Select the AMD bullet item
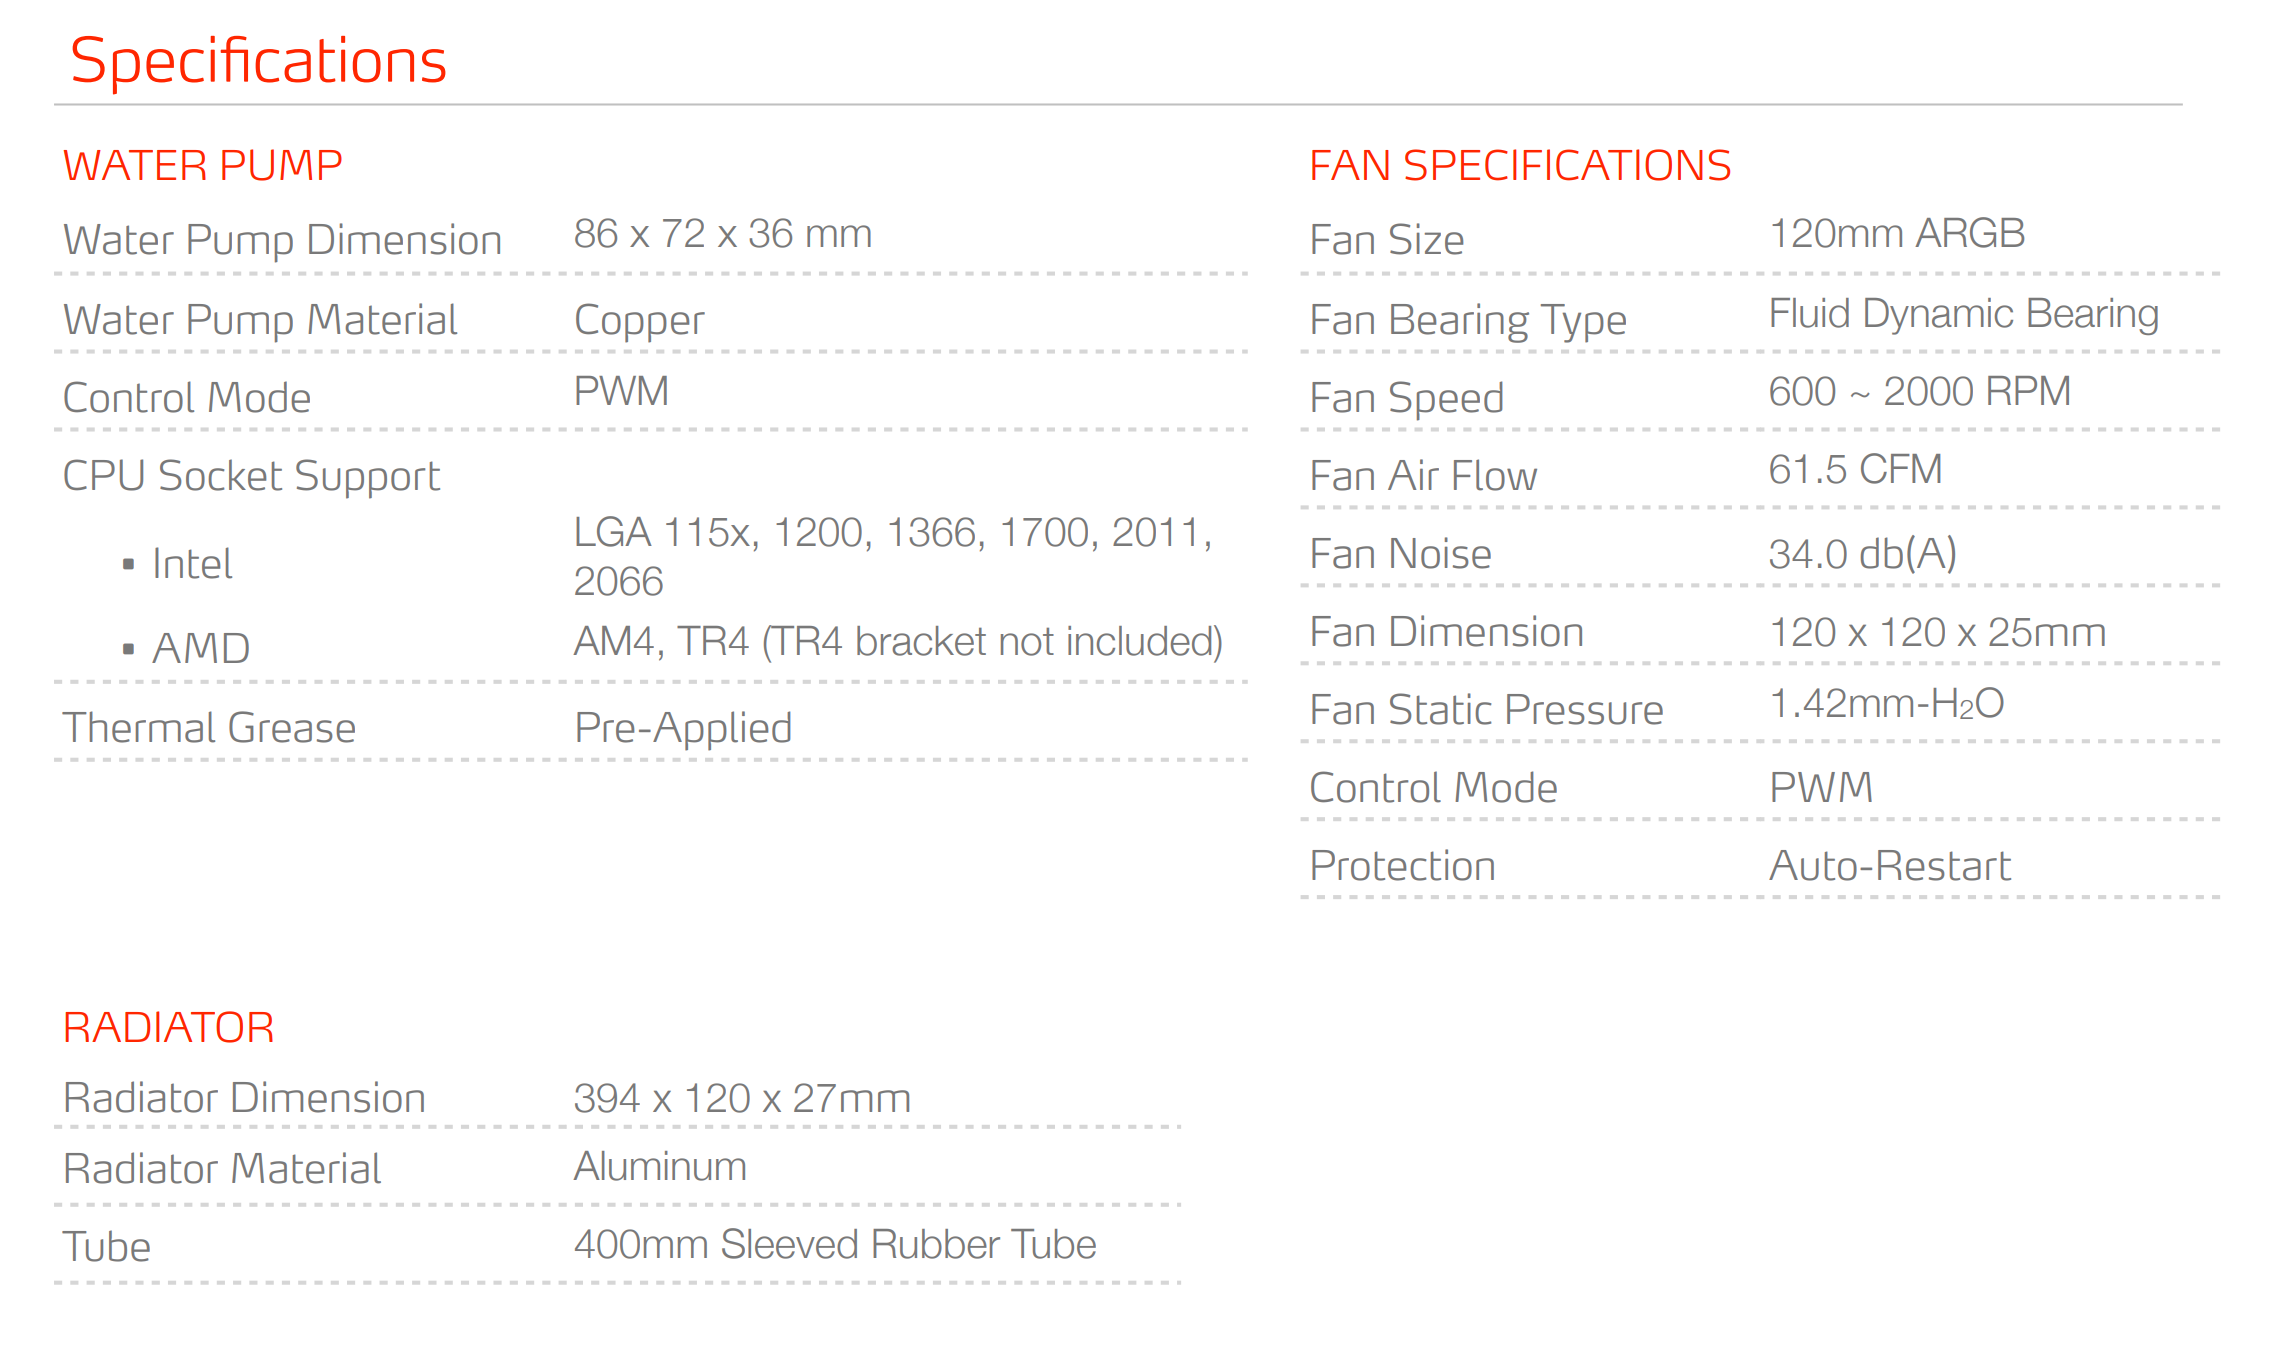 click(x=201, y=648)
